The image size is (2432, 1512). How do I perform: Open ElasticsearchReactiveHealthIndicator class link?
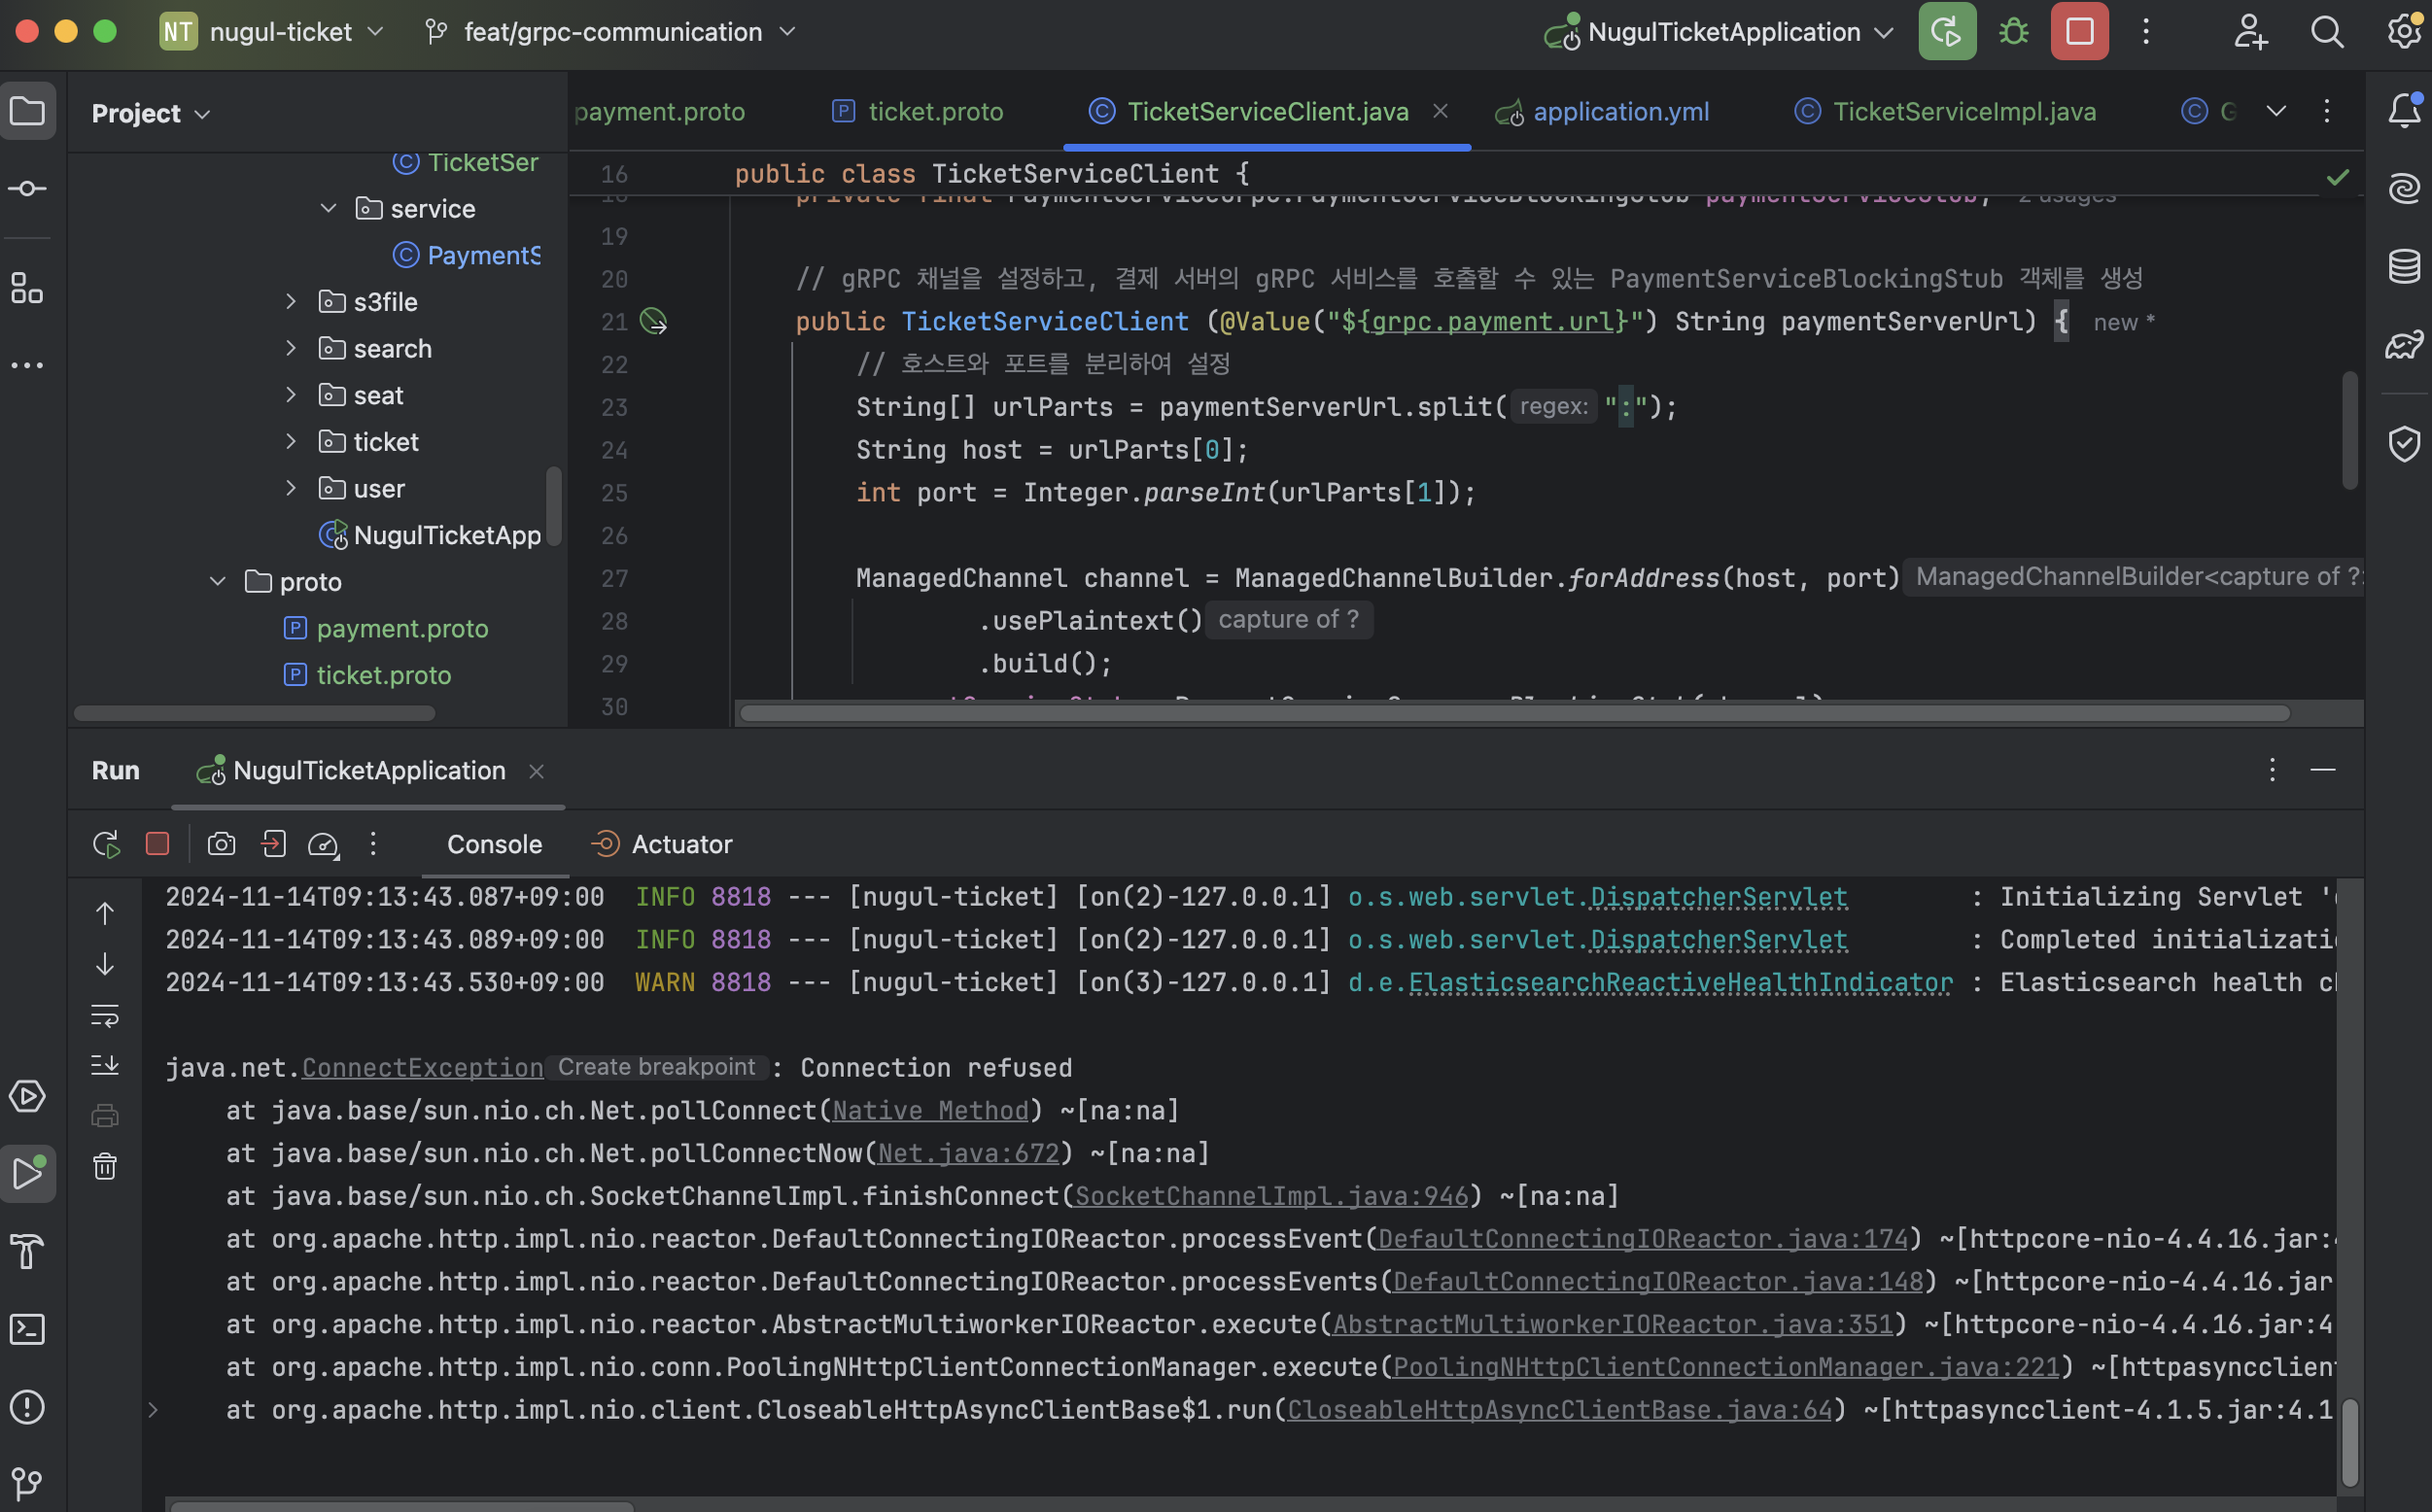(x=1680, y=982)
